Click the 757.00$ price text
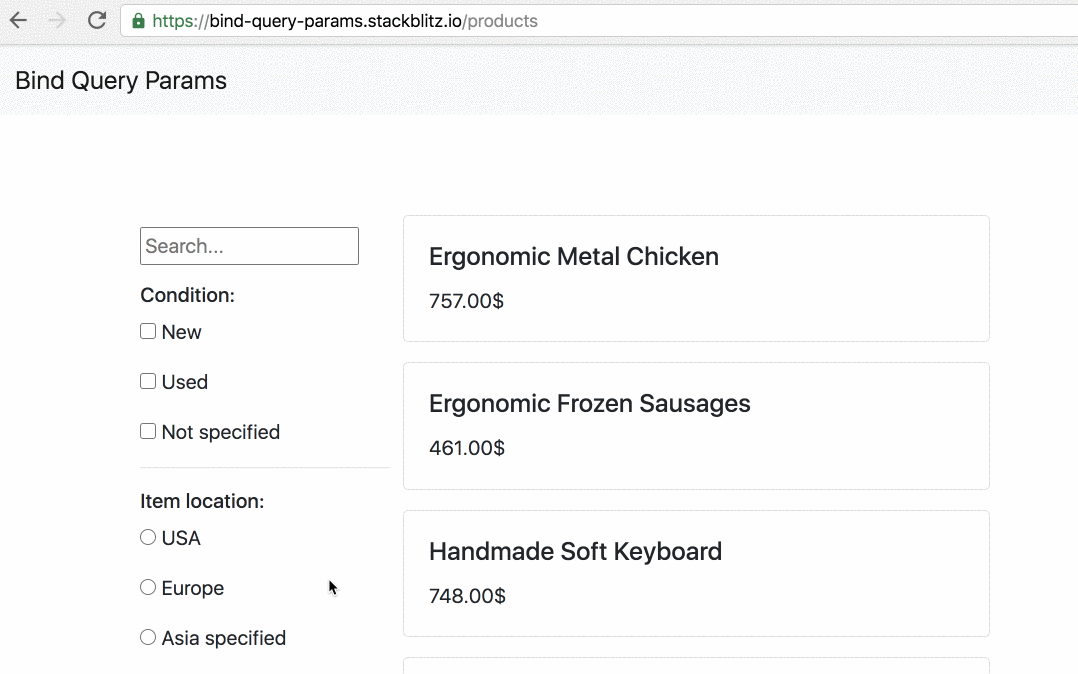The image size is (1078, 674). tap(466, 300)
